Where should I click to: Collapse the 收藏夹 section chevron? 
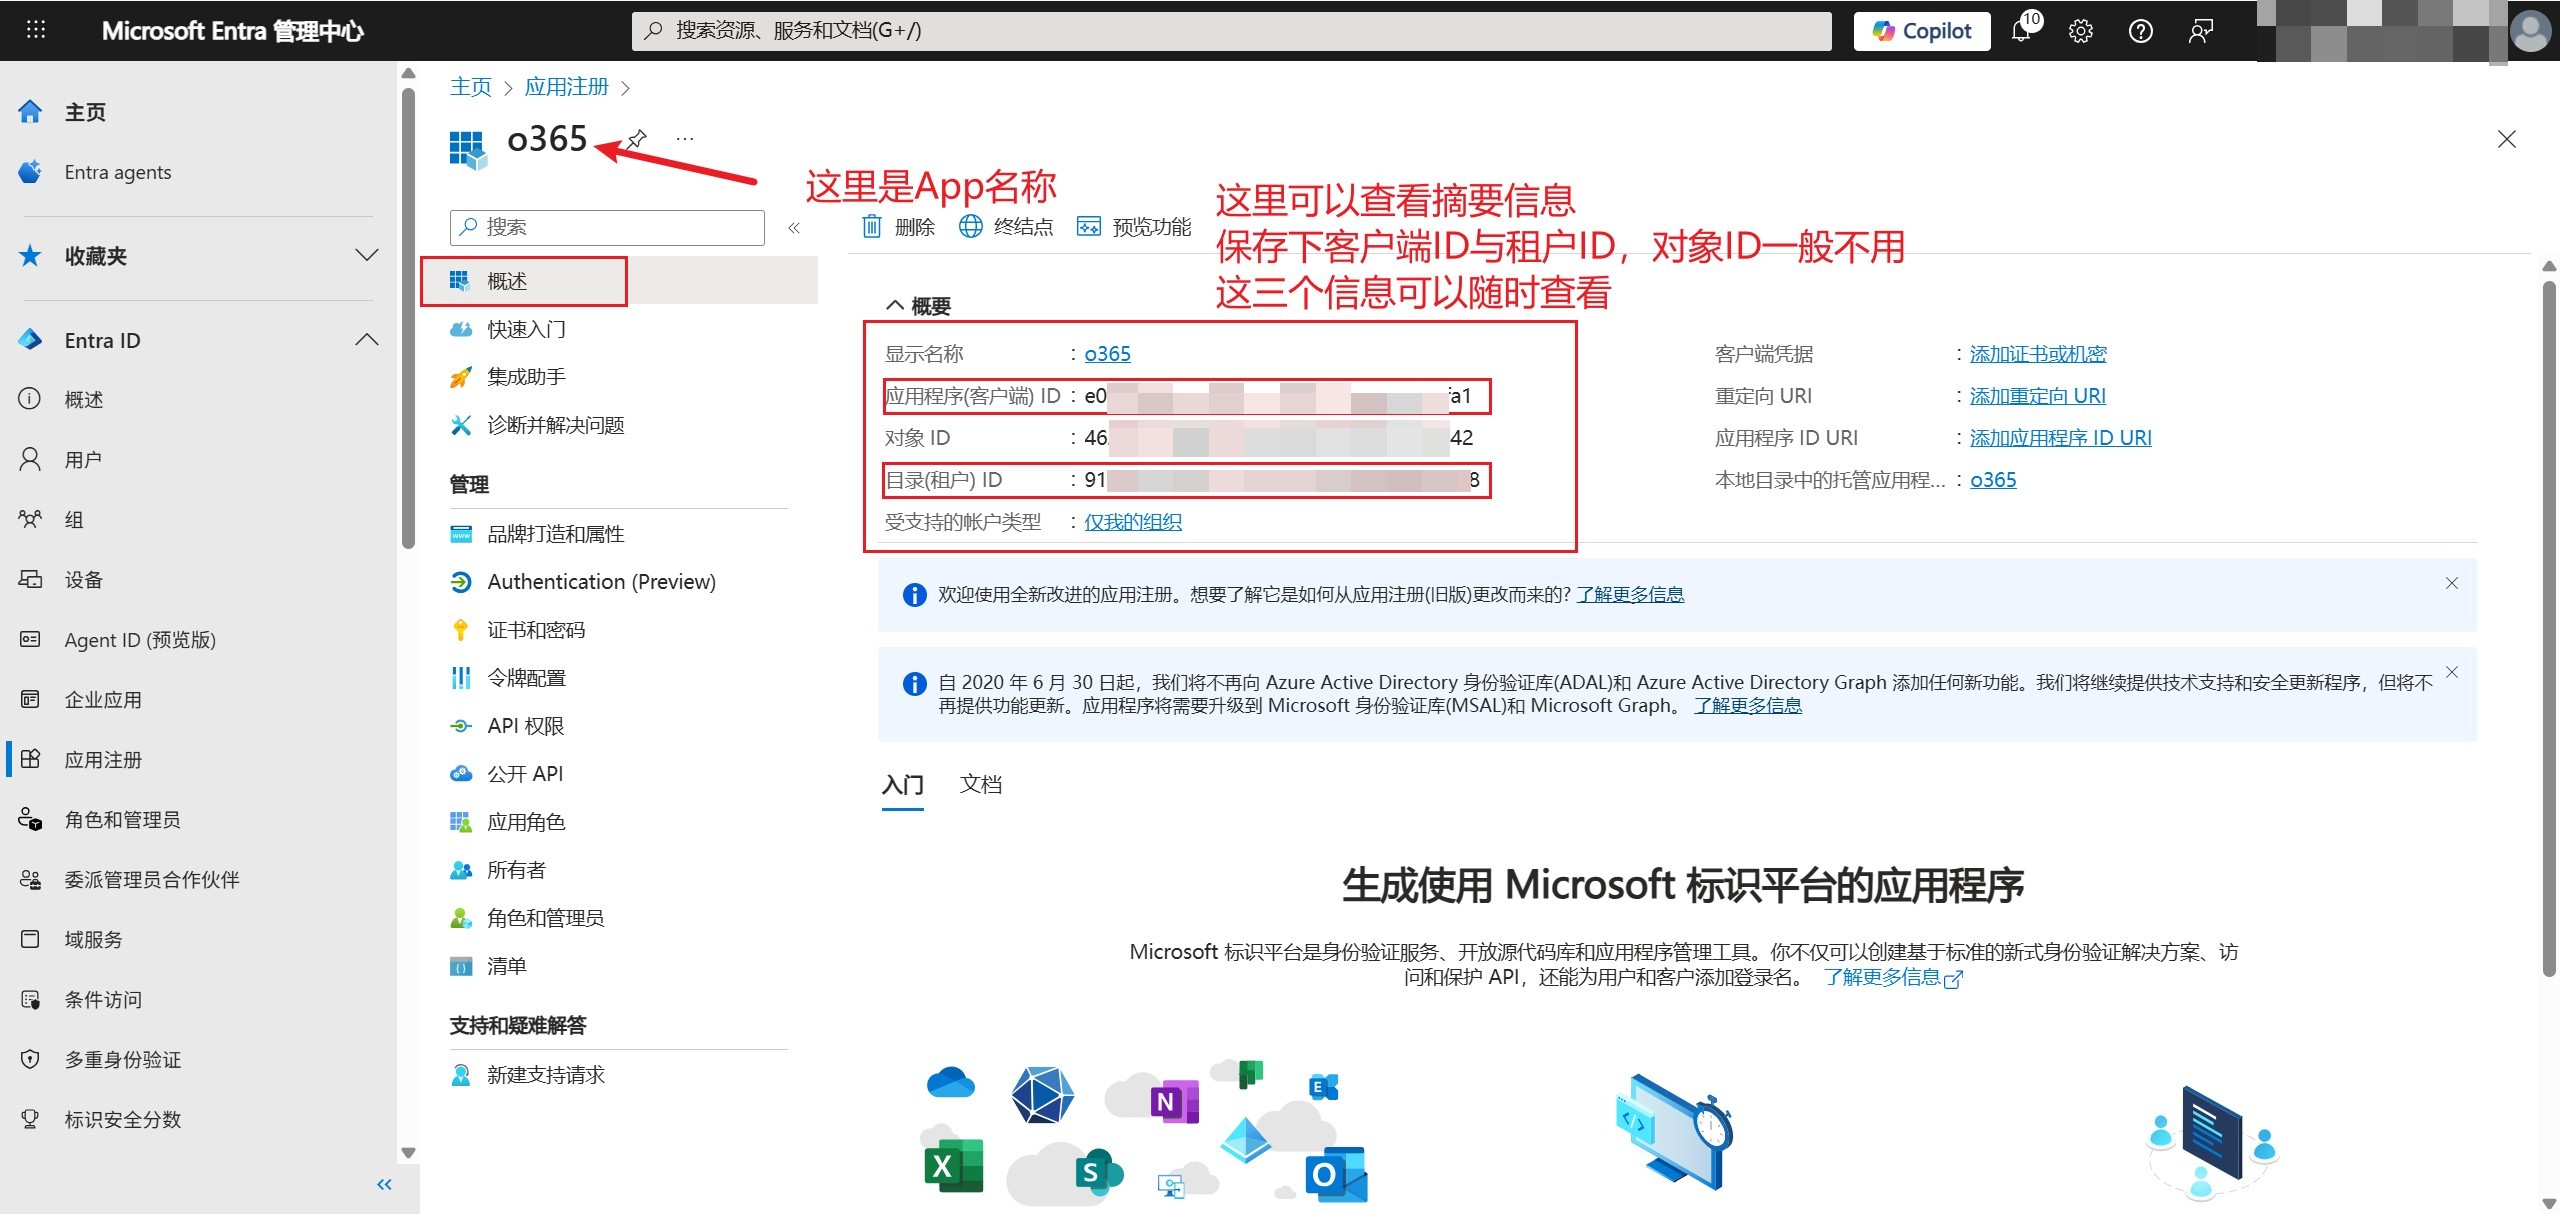pyautogui.click(x=365, y=255)
